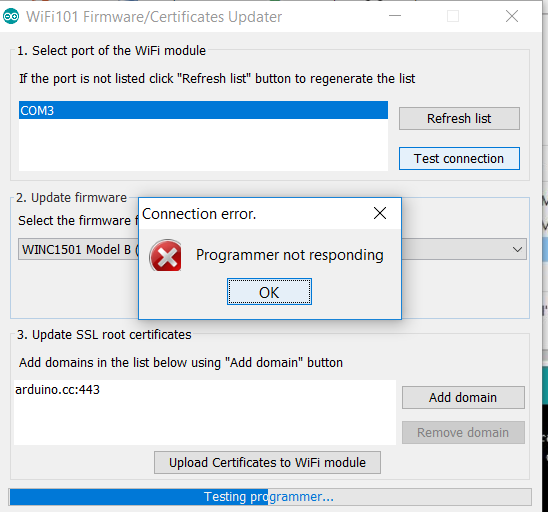The width and height of the screenshot is (548, 512).
Task: Click the Test connection button
Action: (459, 159)
